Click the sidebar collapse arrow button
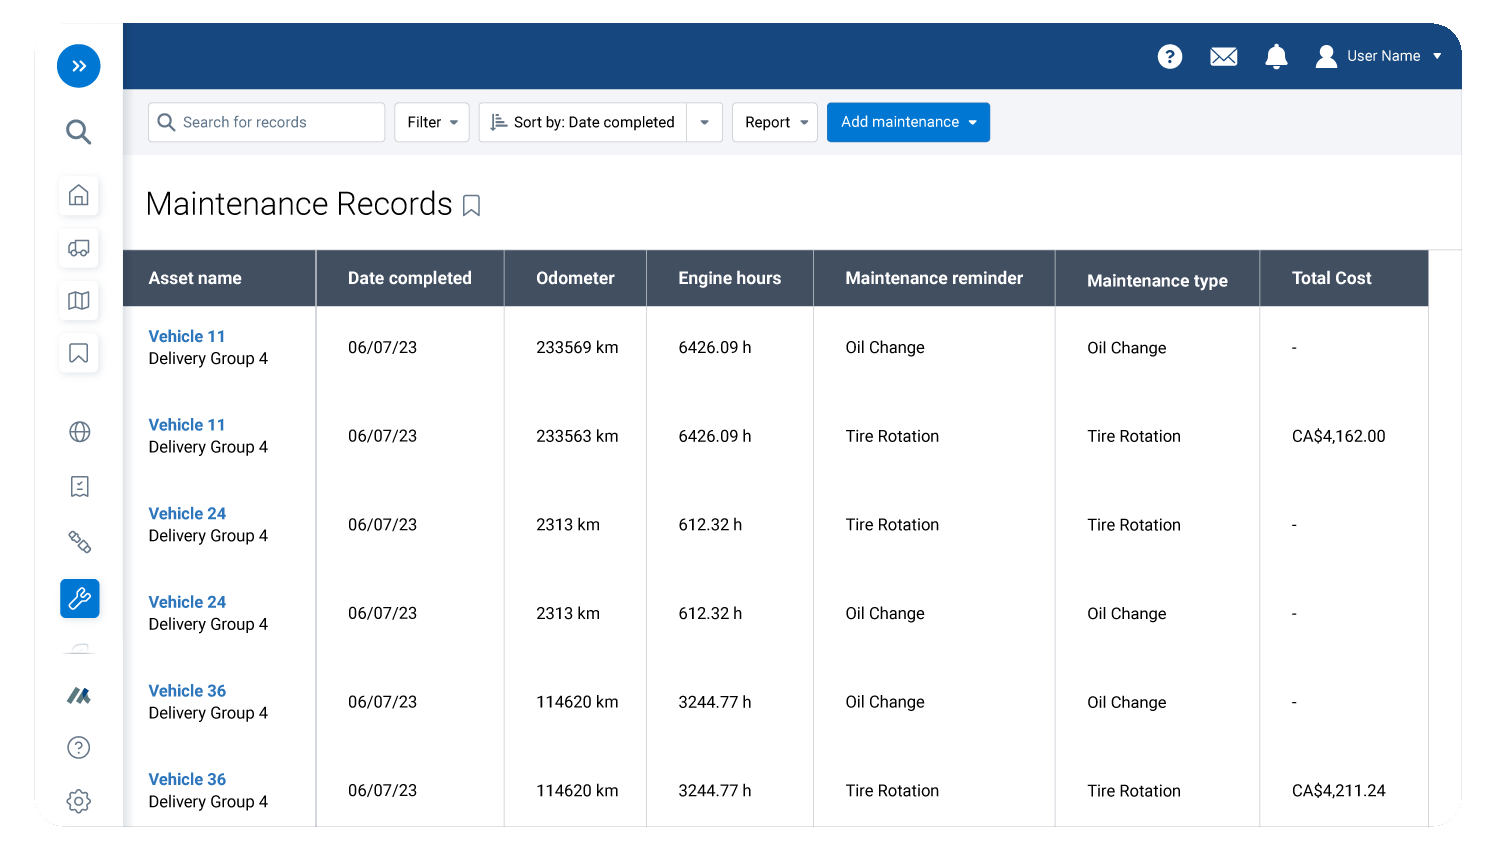 point(78,65)
